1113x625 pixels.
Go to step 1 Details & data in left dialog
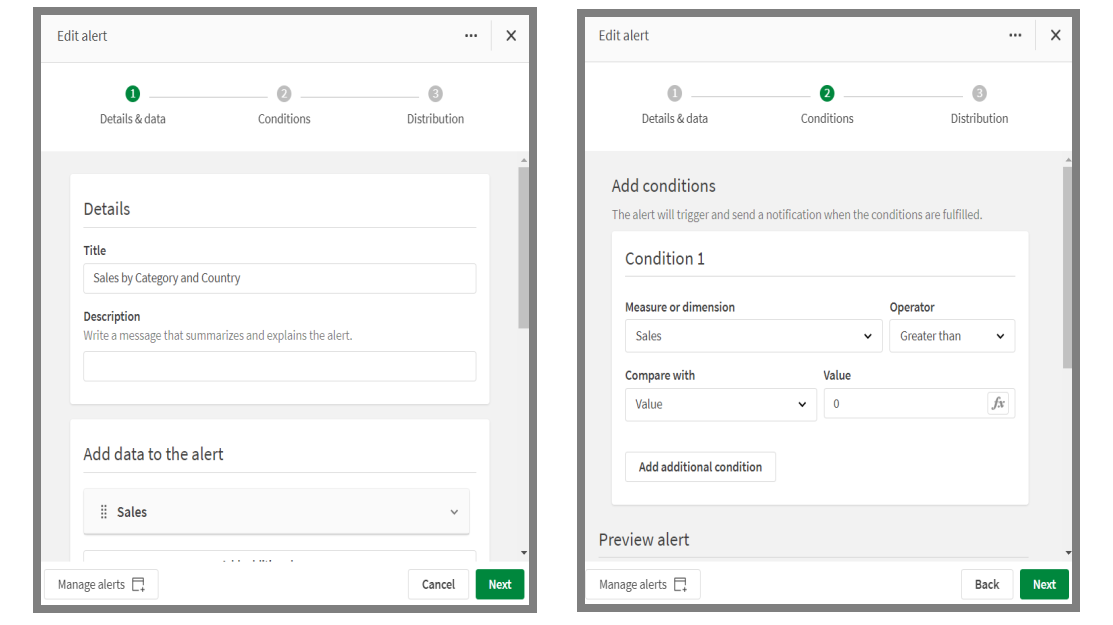tap(133, 105)
